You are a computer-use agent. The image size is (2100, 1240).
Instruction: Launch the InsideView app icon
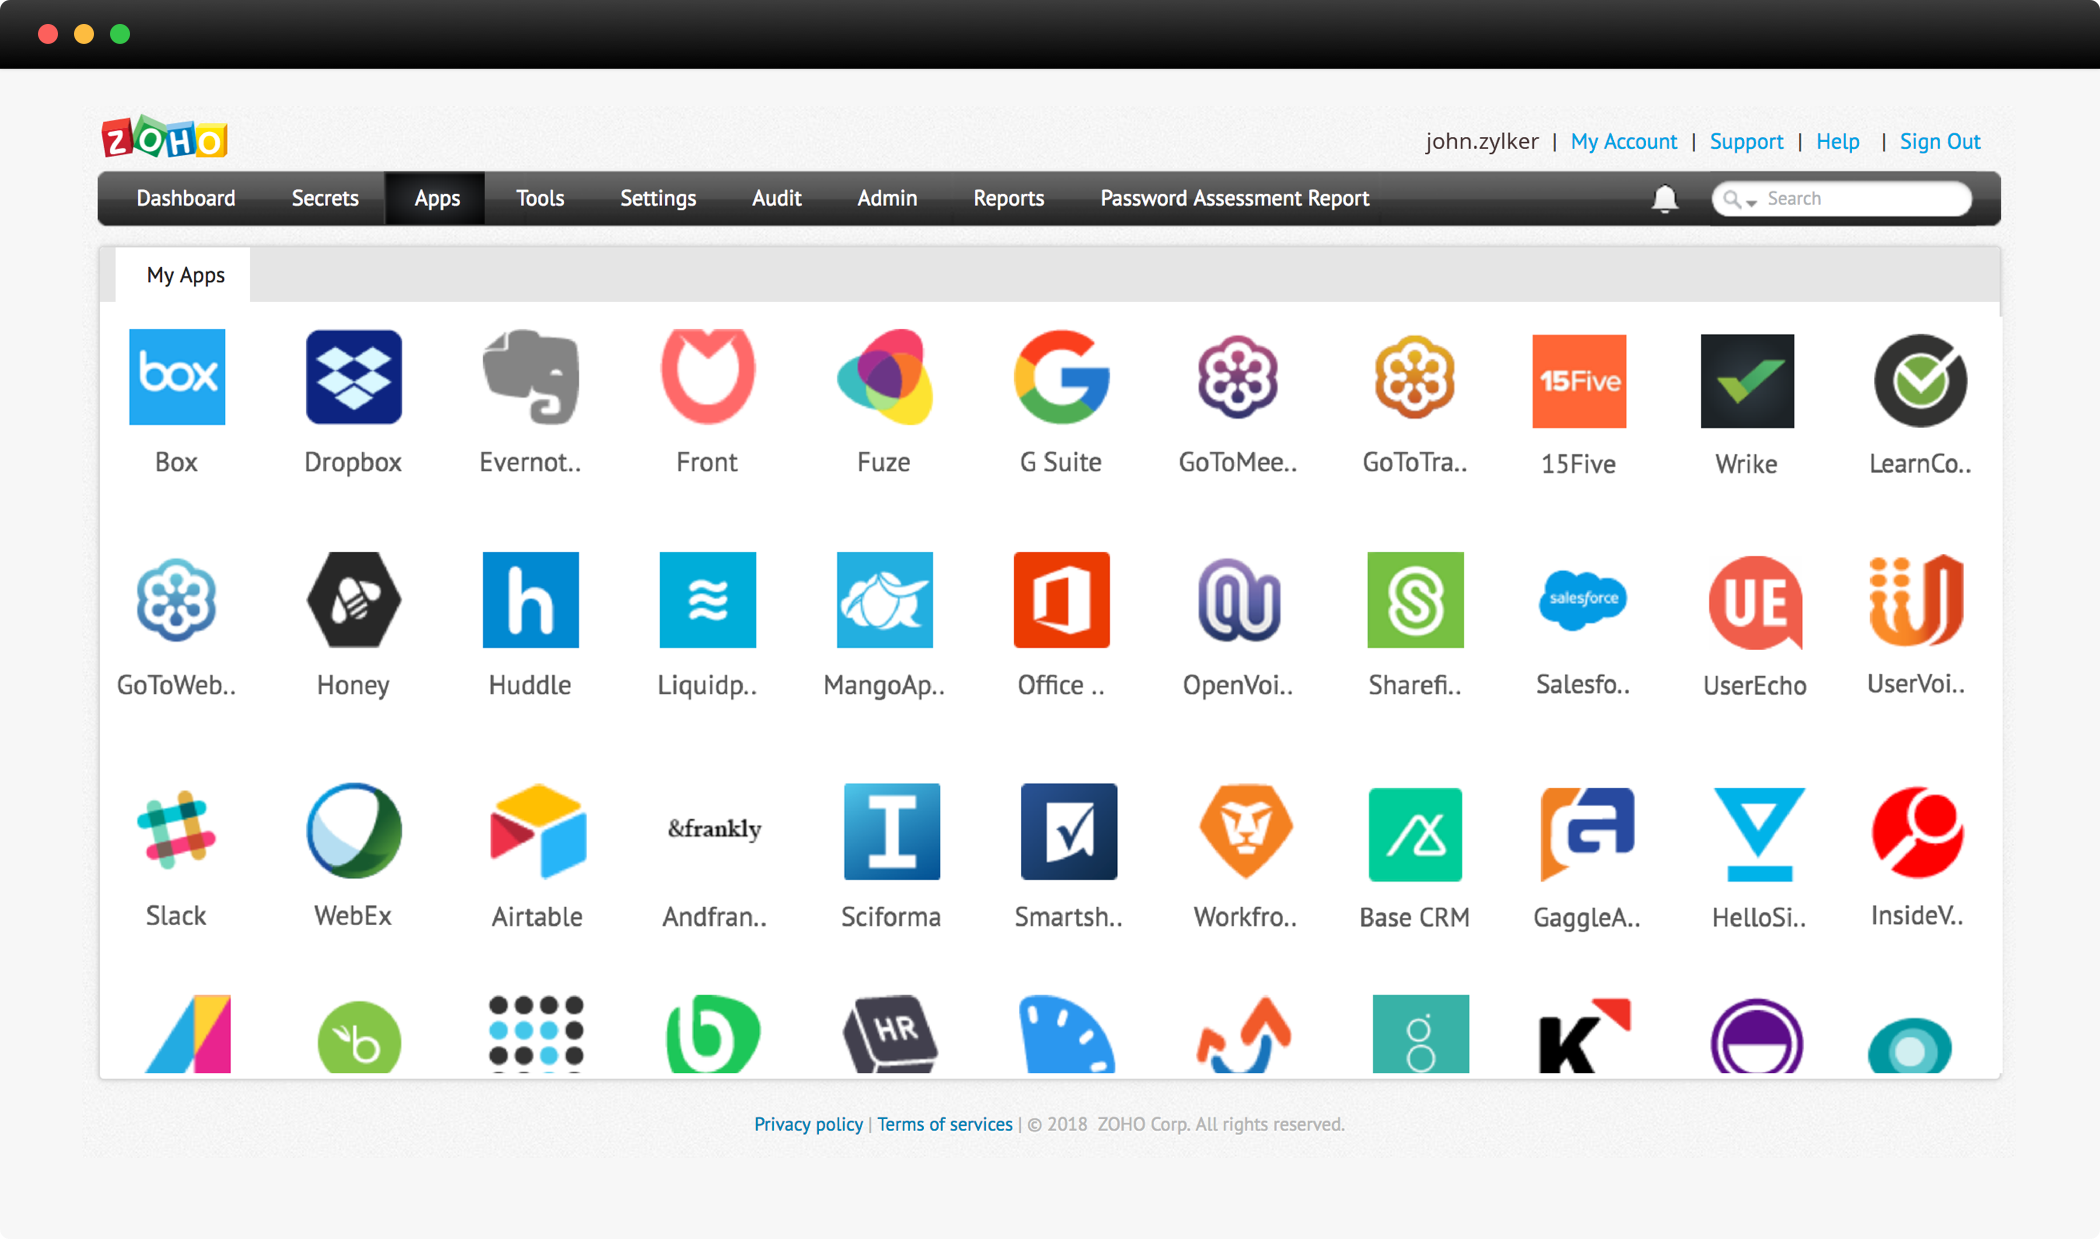click(1918, 833)
